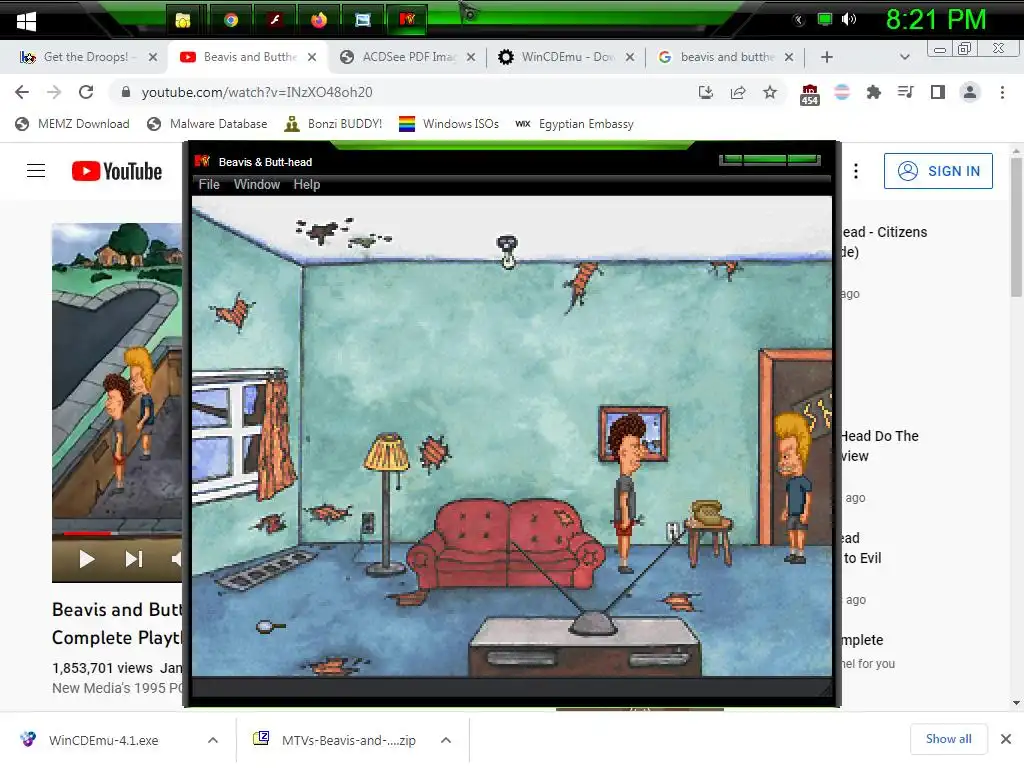Click the telephone on the side table
Image resolution: width=1024 pixels, height=768 pixels.
pos(707,511)
